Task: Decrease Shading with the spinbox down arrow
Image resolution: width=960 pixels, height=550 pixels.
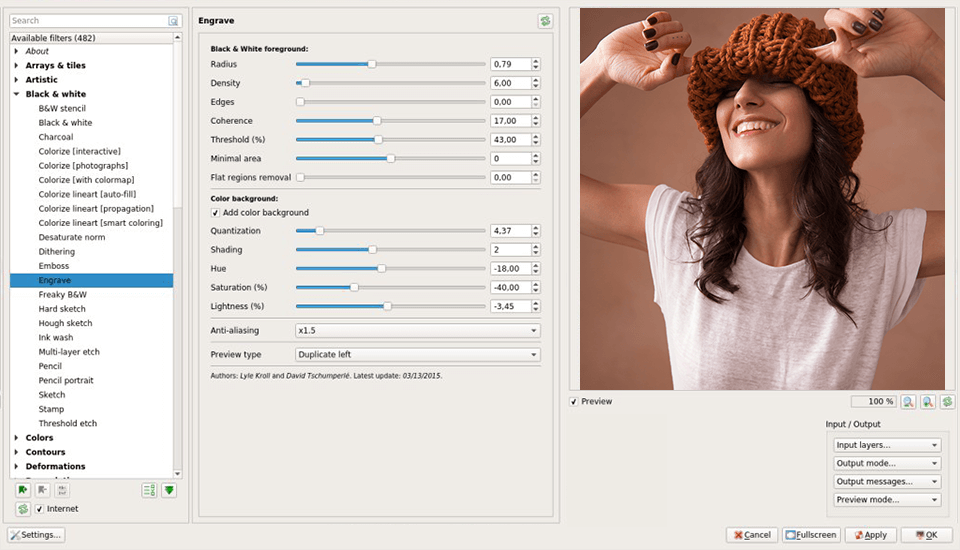Action: coord(536,253)
